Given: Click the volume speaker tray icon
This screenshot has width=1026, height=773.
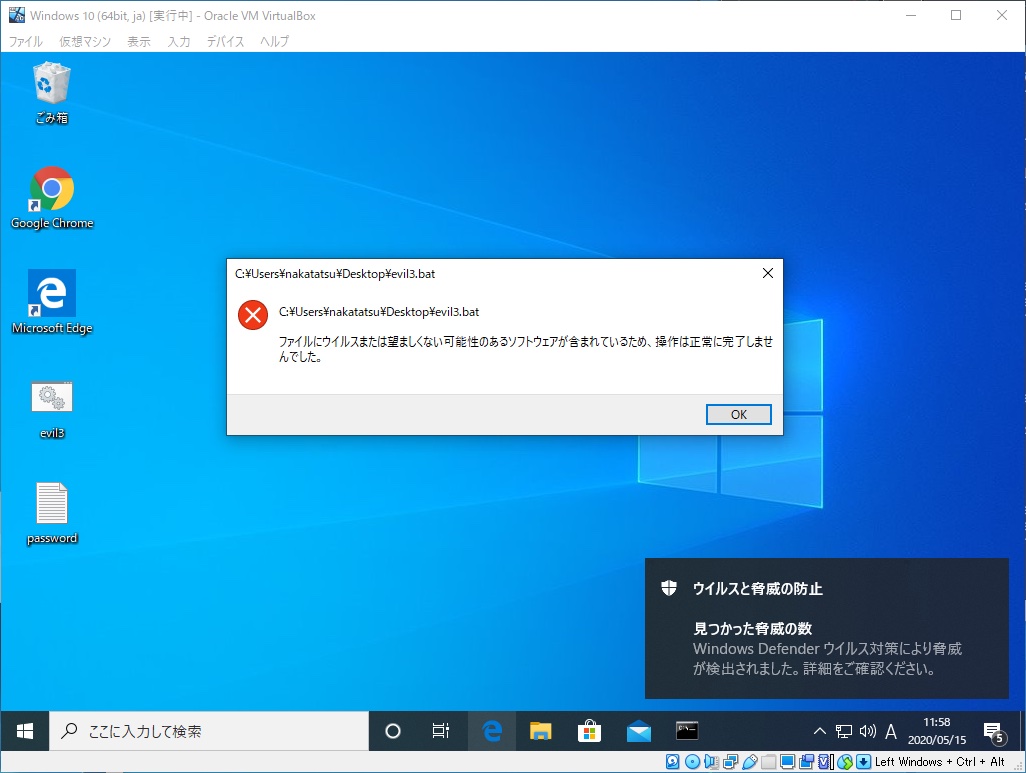Looking at the screenshot, I should 868,731.
